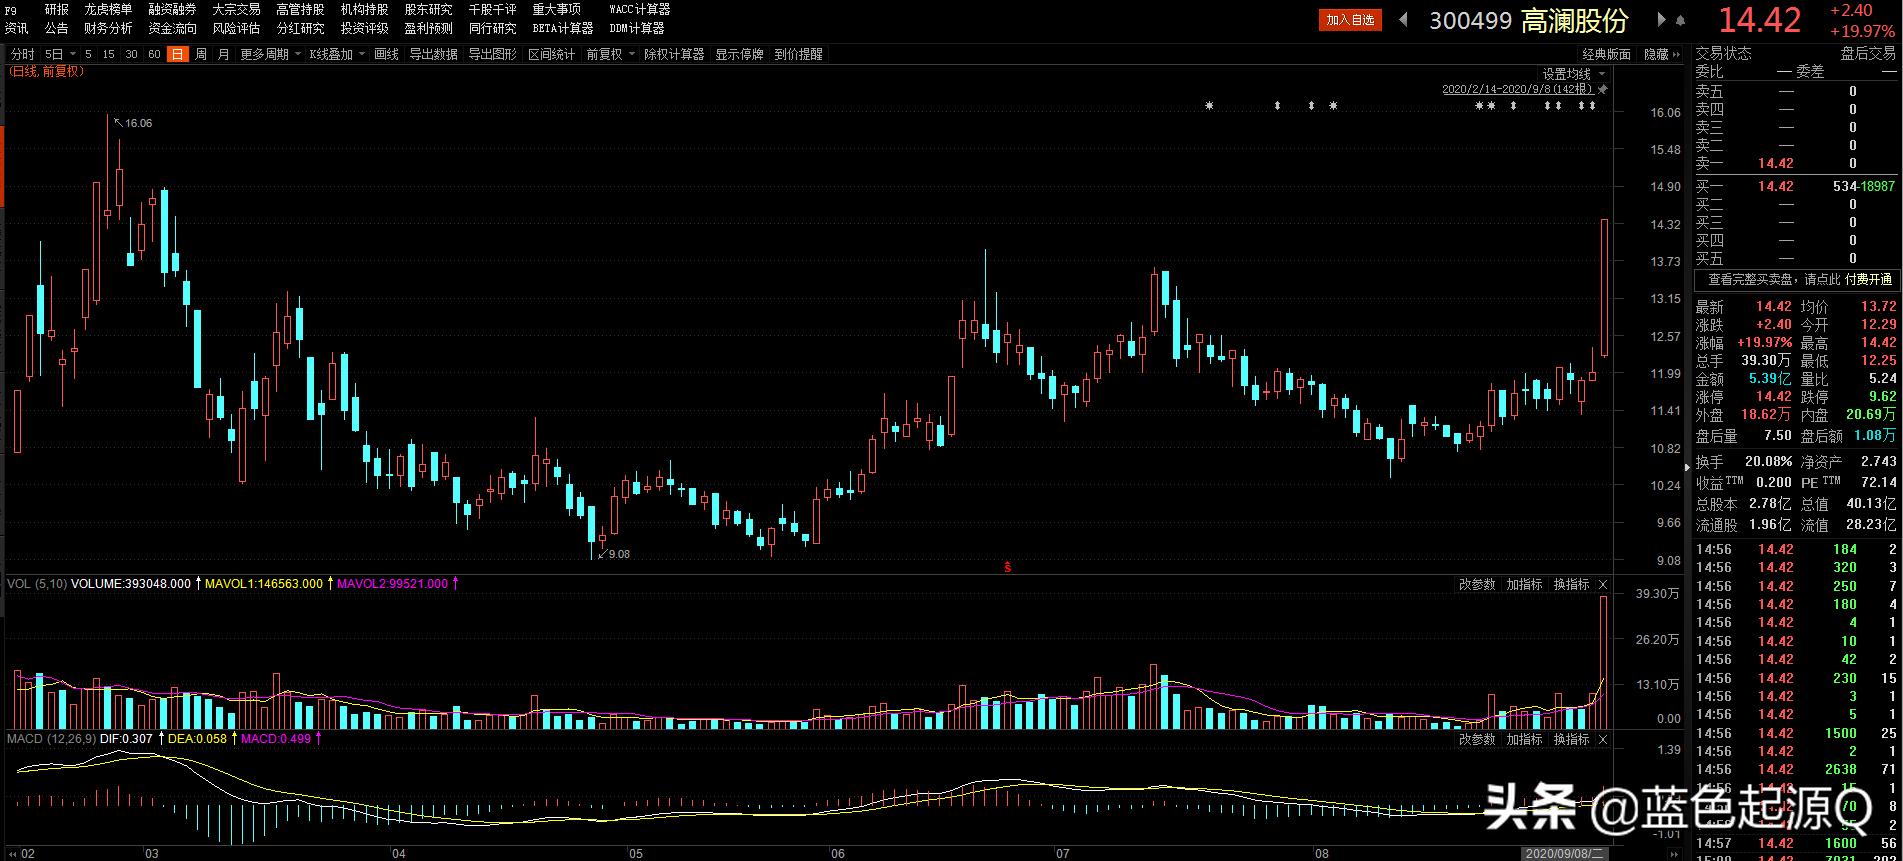The height and width of the screenshot is (861, 1903).
Task: Click 加指标 in the VOL panel
Action: (x=1524, y=584)
